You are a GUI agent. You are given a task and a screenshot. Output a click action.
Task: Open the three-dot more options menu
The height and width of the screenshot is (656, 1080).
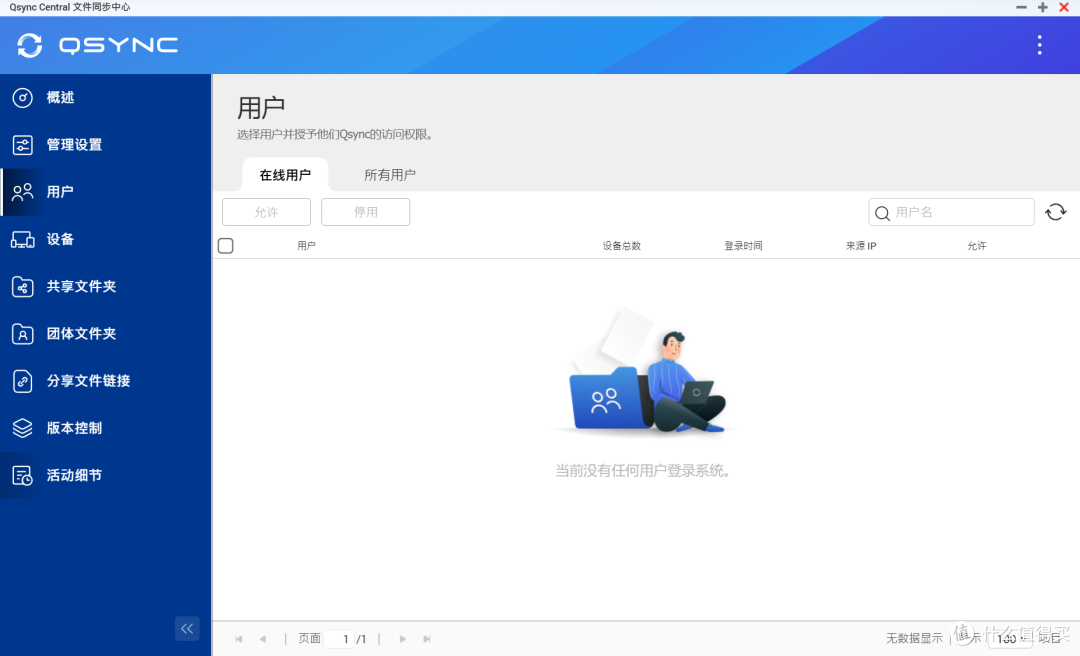[x=1039, y=45]
